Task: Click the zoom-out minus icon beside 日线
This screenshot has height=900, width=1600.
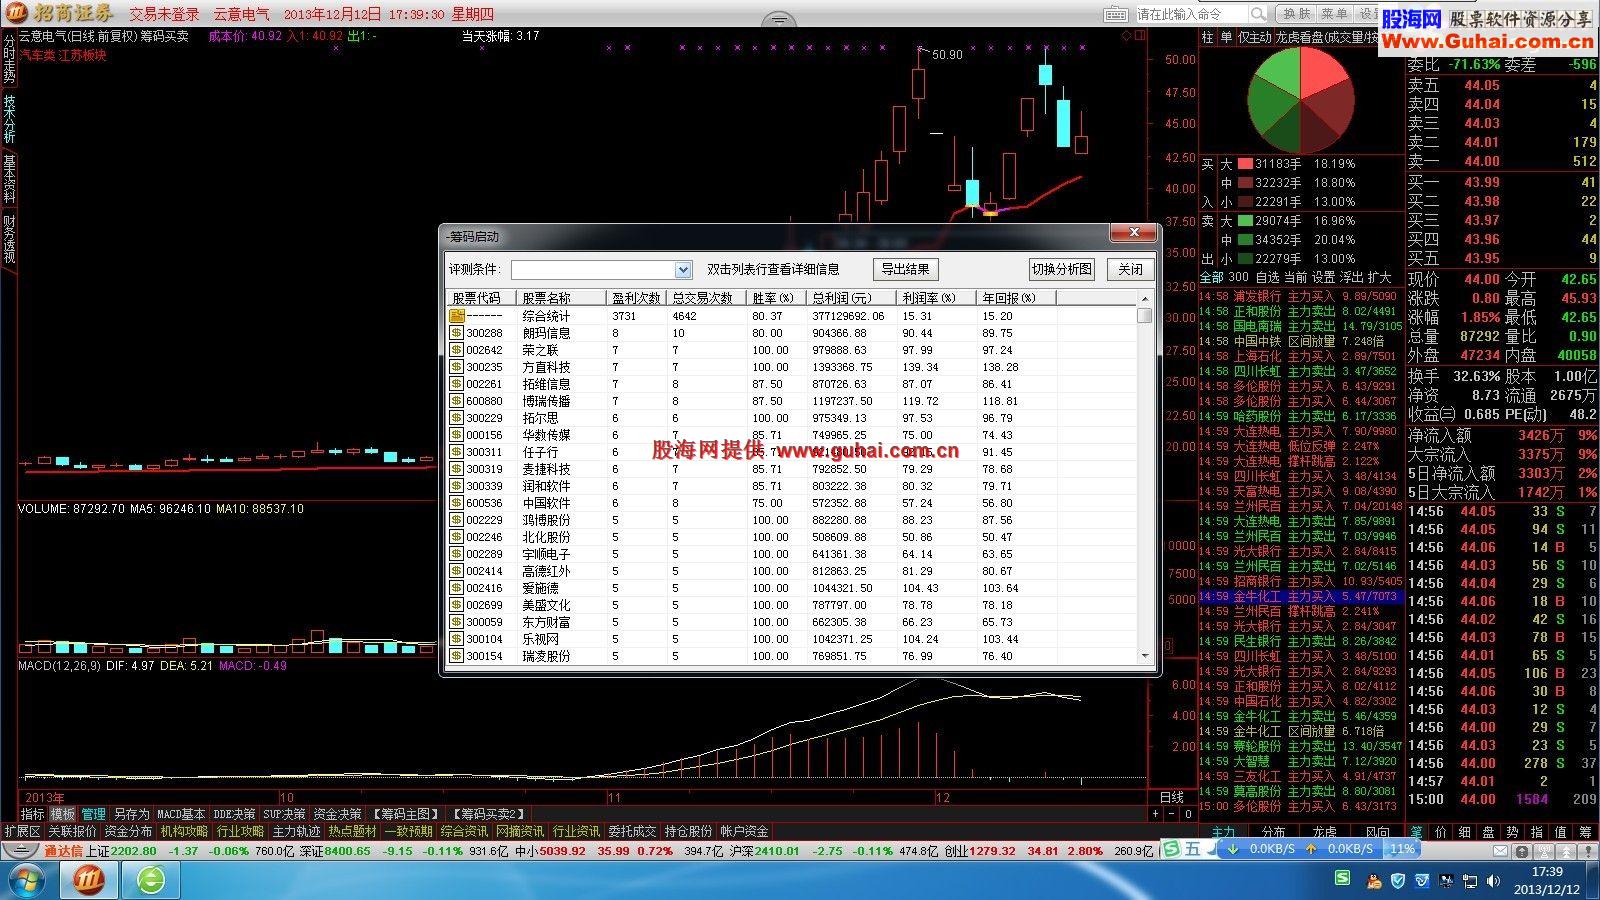Action: (1173, 814)
